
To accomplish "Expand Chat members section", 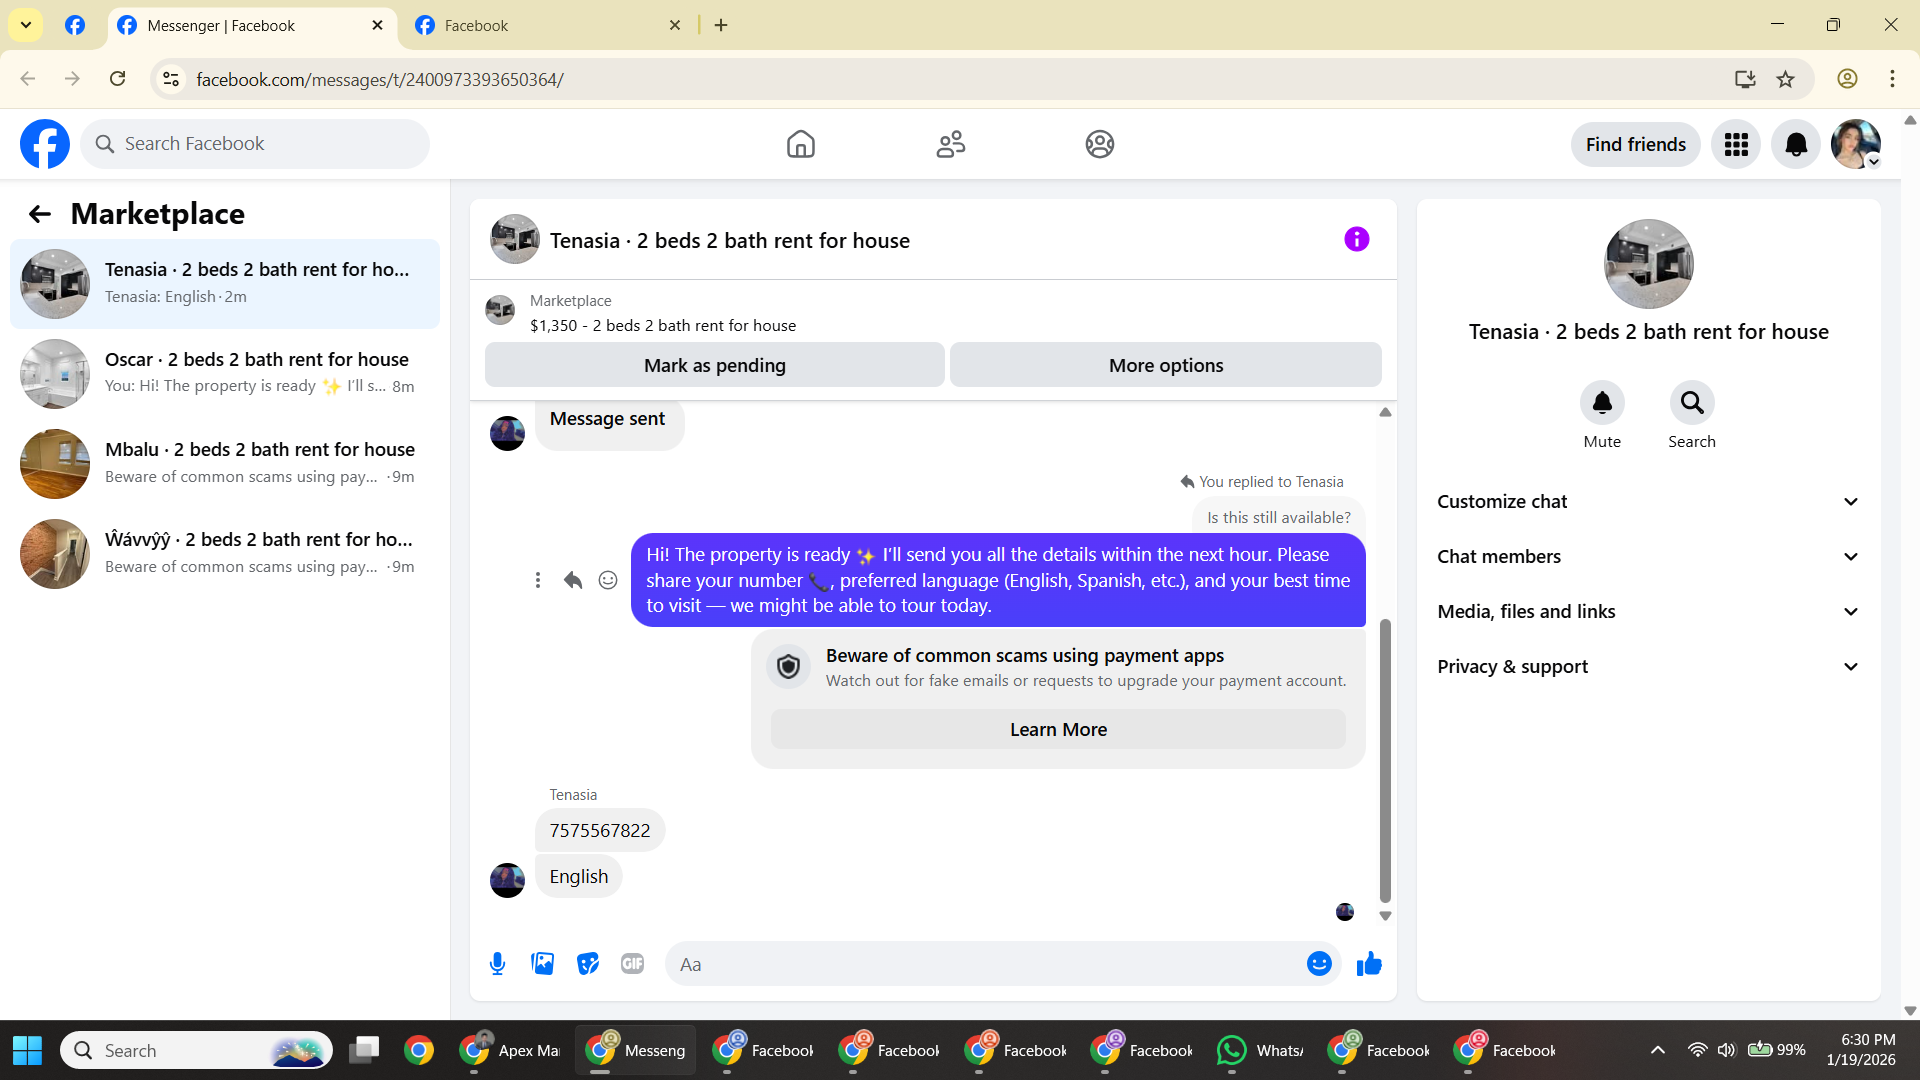I will (x=1648, y=557).
